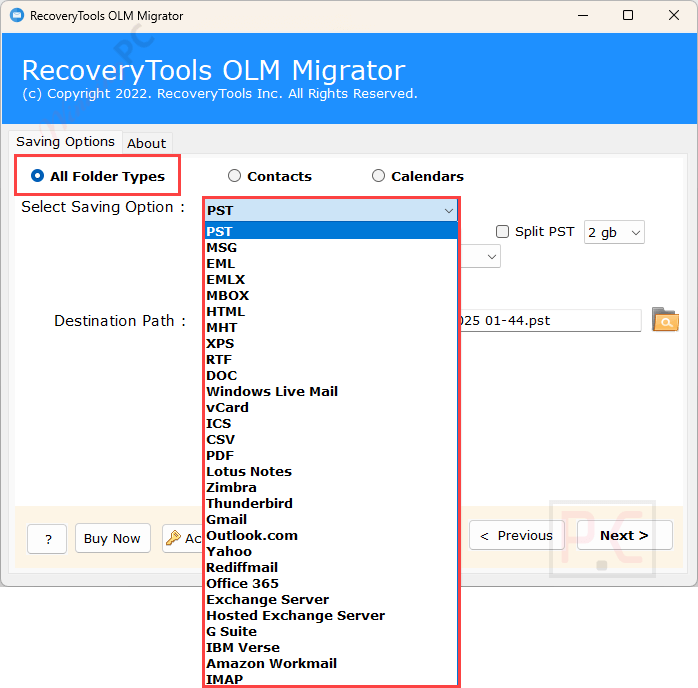Choose Windows Live Mail option

pos(331,392)
